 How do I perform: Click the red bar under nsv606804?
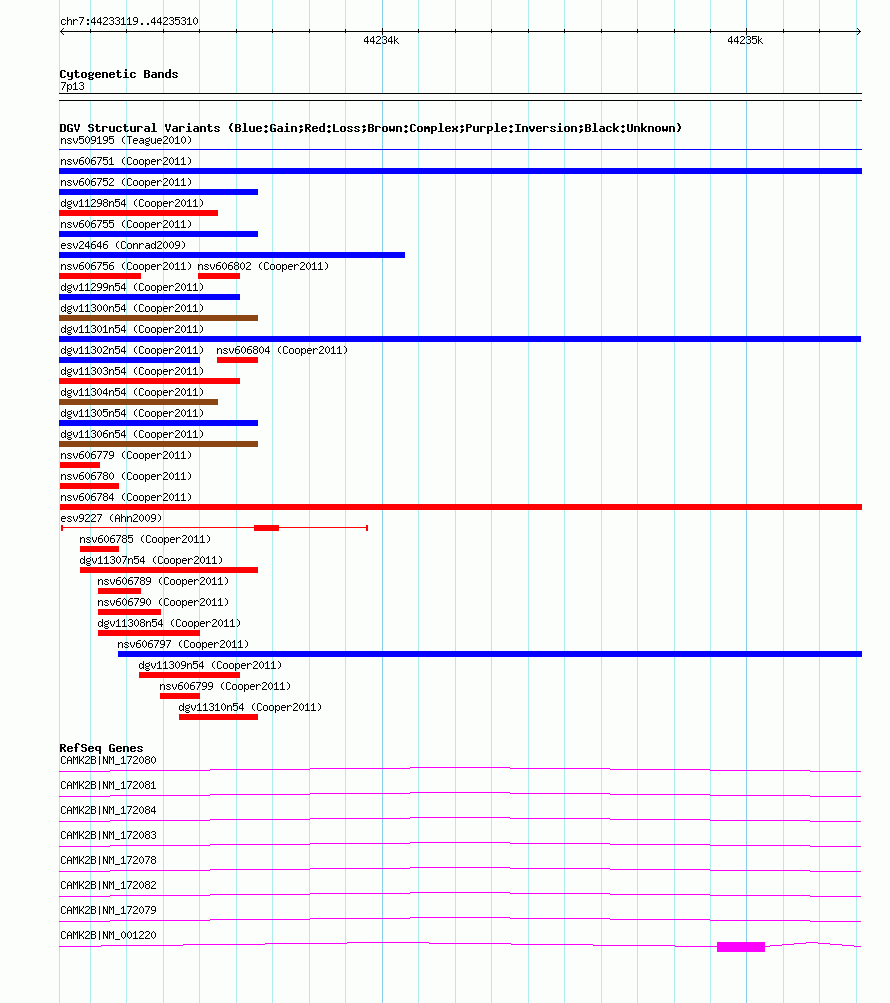click(x=237, y=360)
